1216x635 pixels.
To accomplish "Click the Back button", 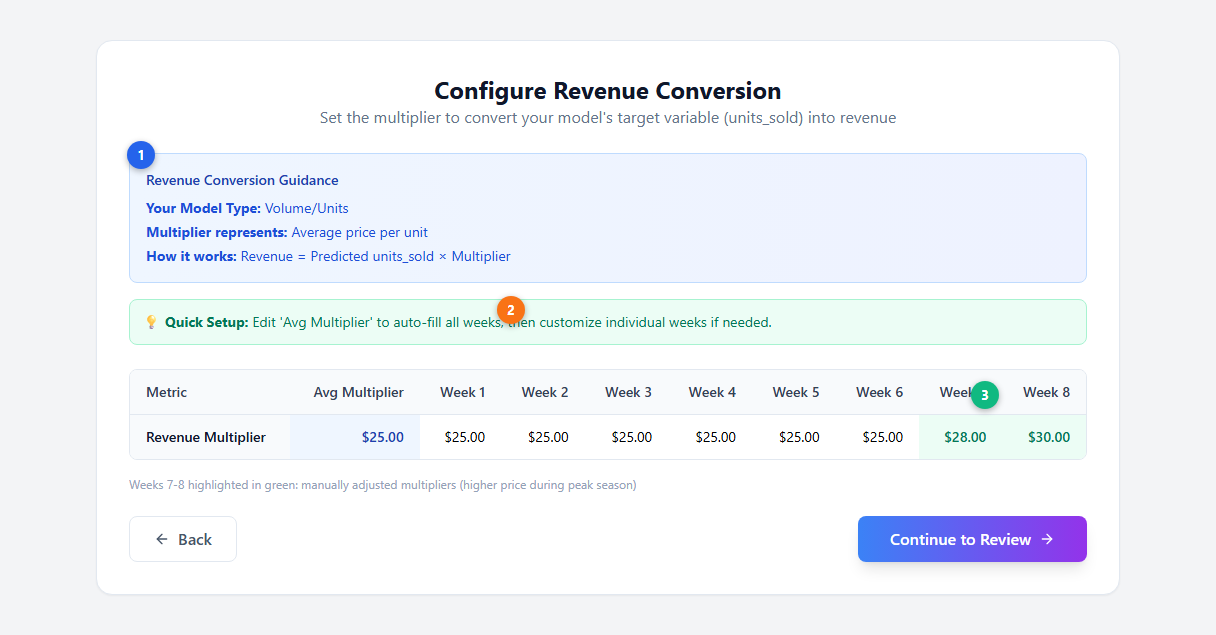I will coord(183,539).
